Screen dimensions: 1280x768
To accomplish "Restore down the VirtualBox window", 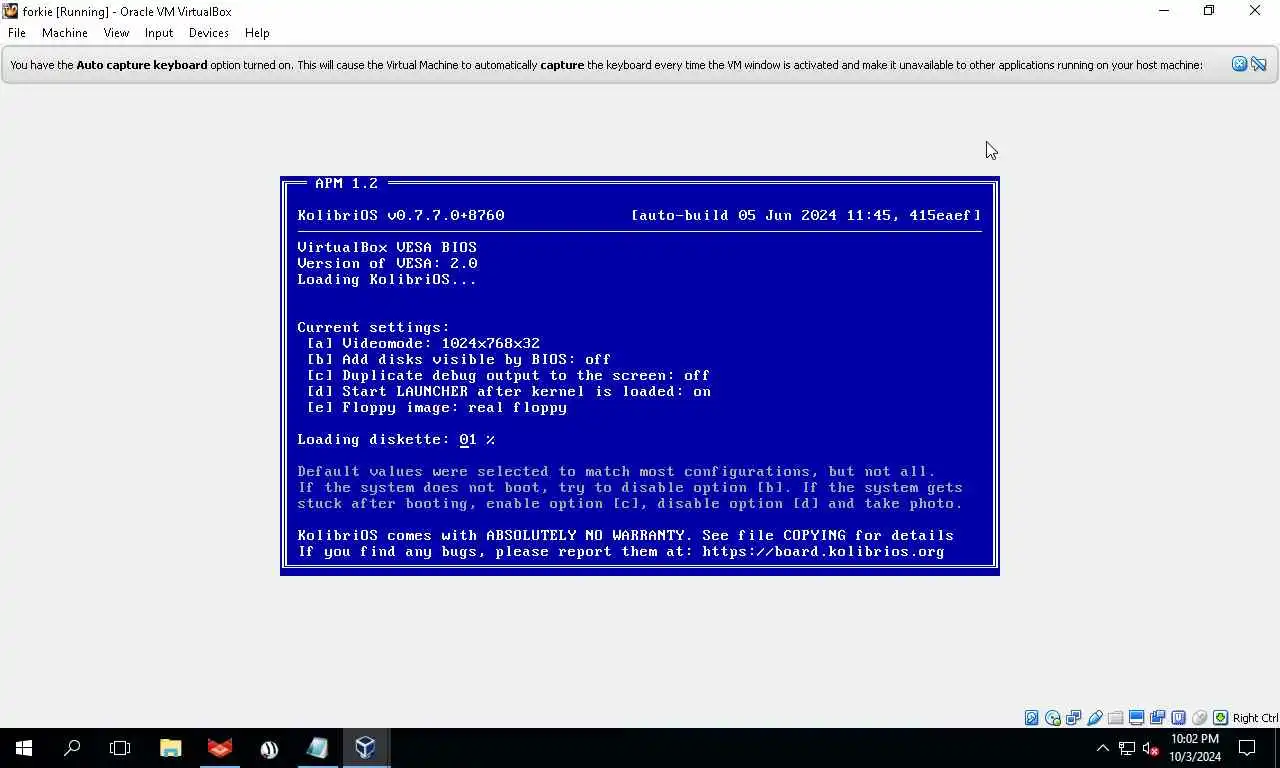I will point(1209,11).
